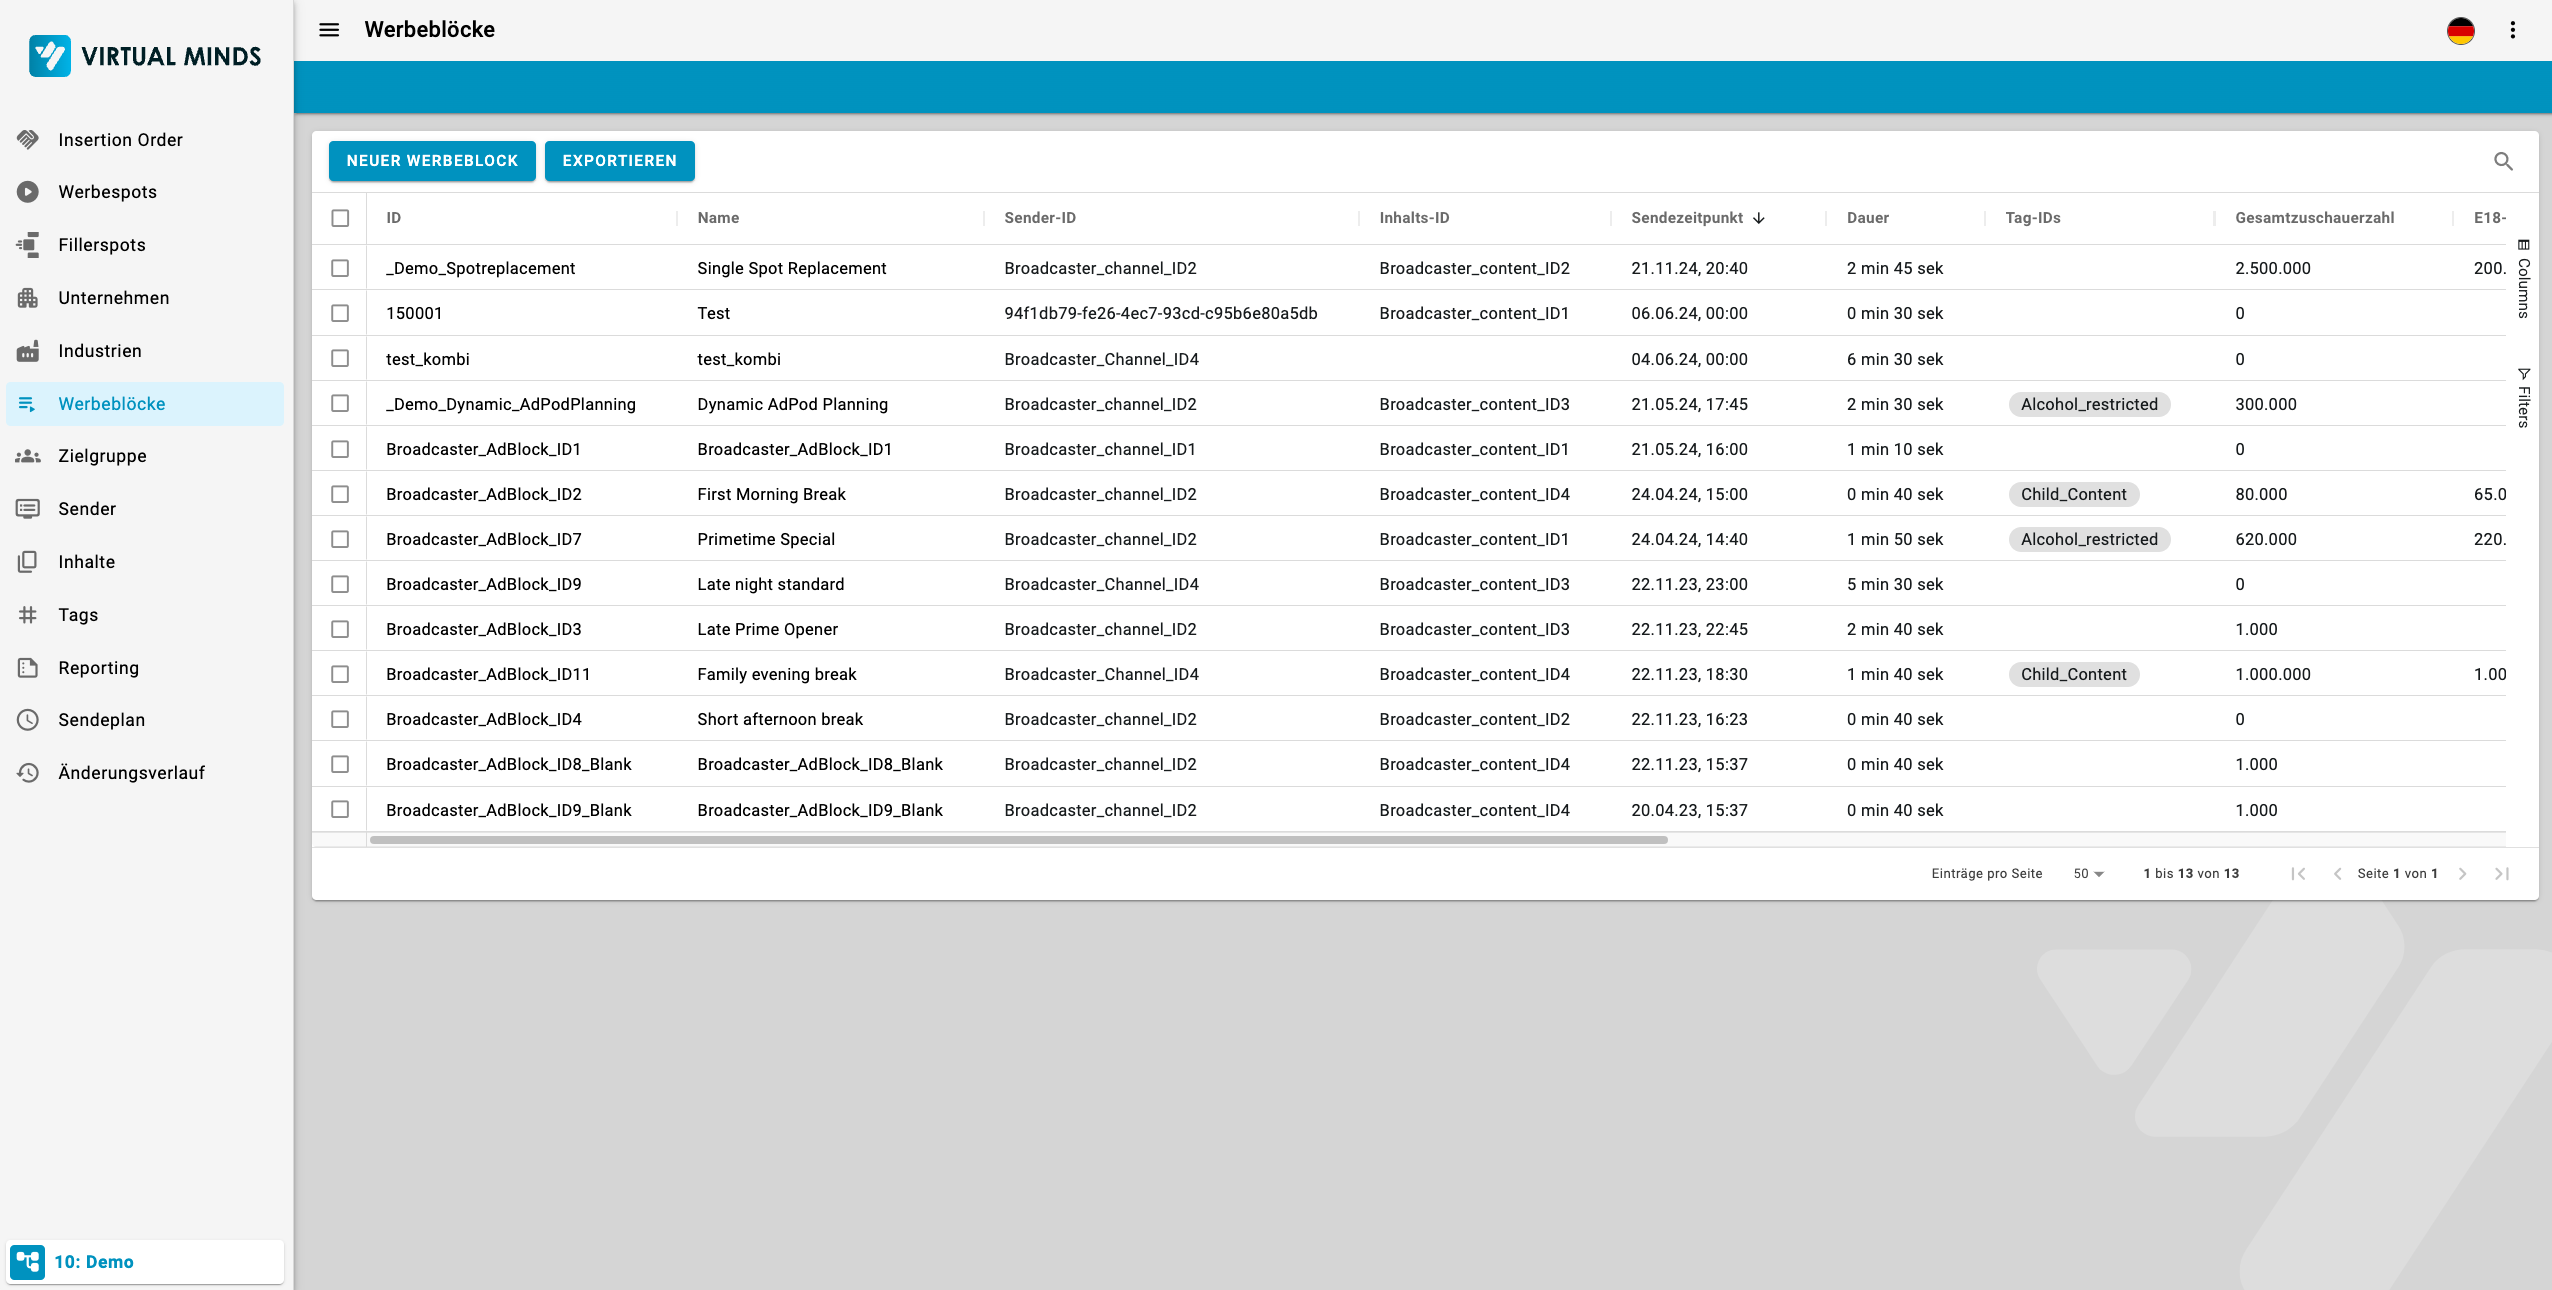Check the _Demo_Spotreplacement row checkbox

click(340, 268)
